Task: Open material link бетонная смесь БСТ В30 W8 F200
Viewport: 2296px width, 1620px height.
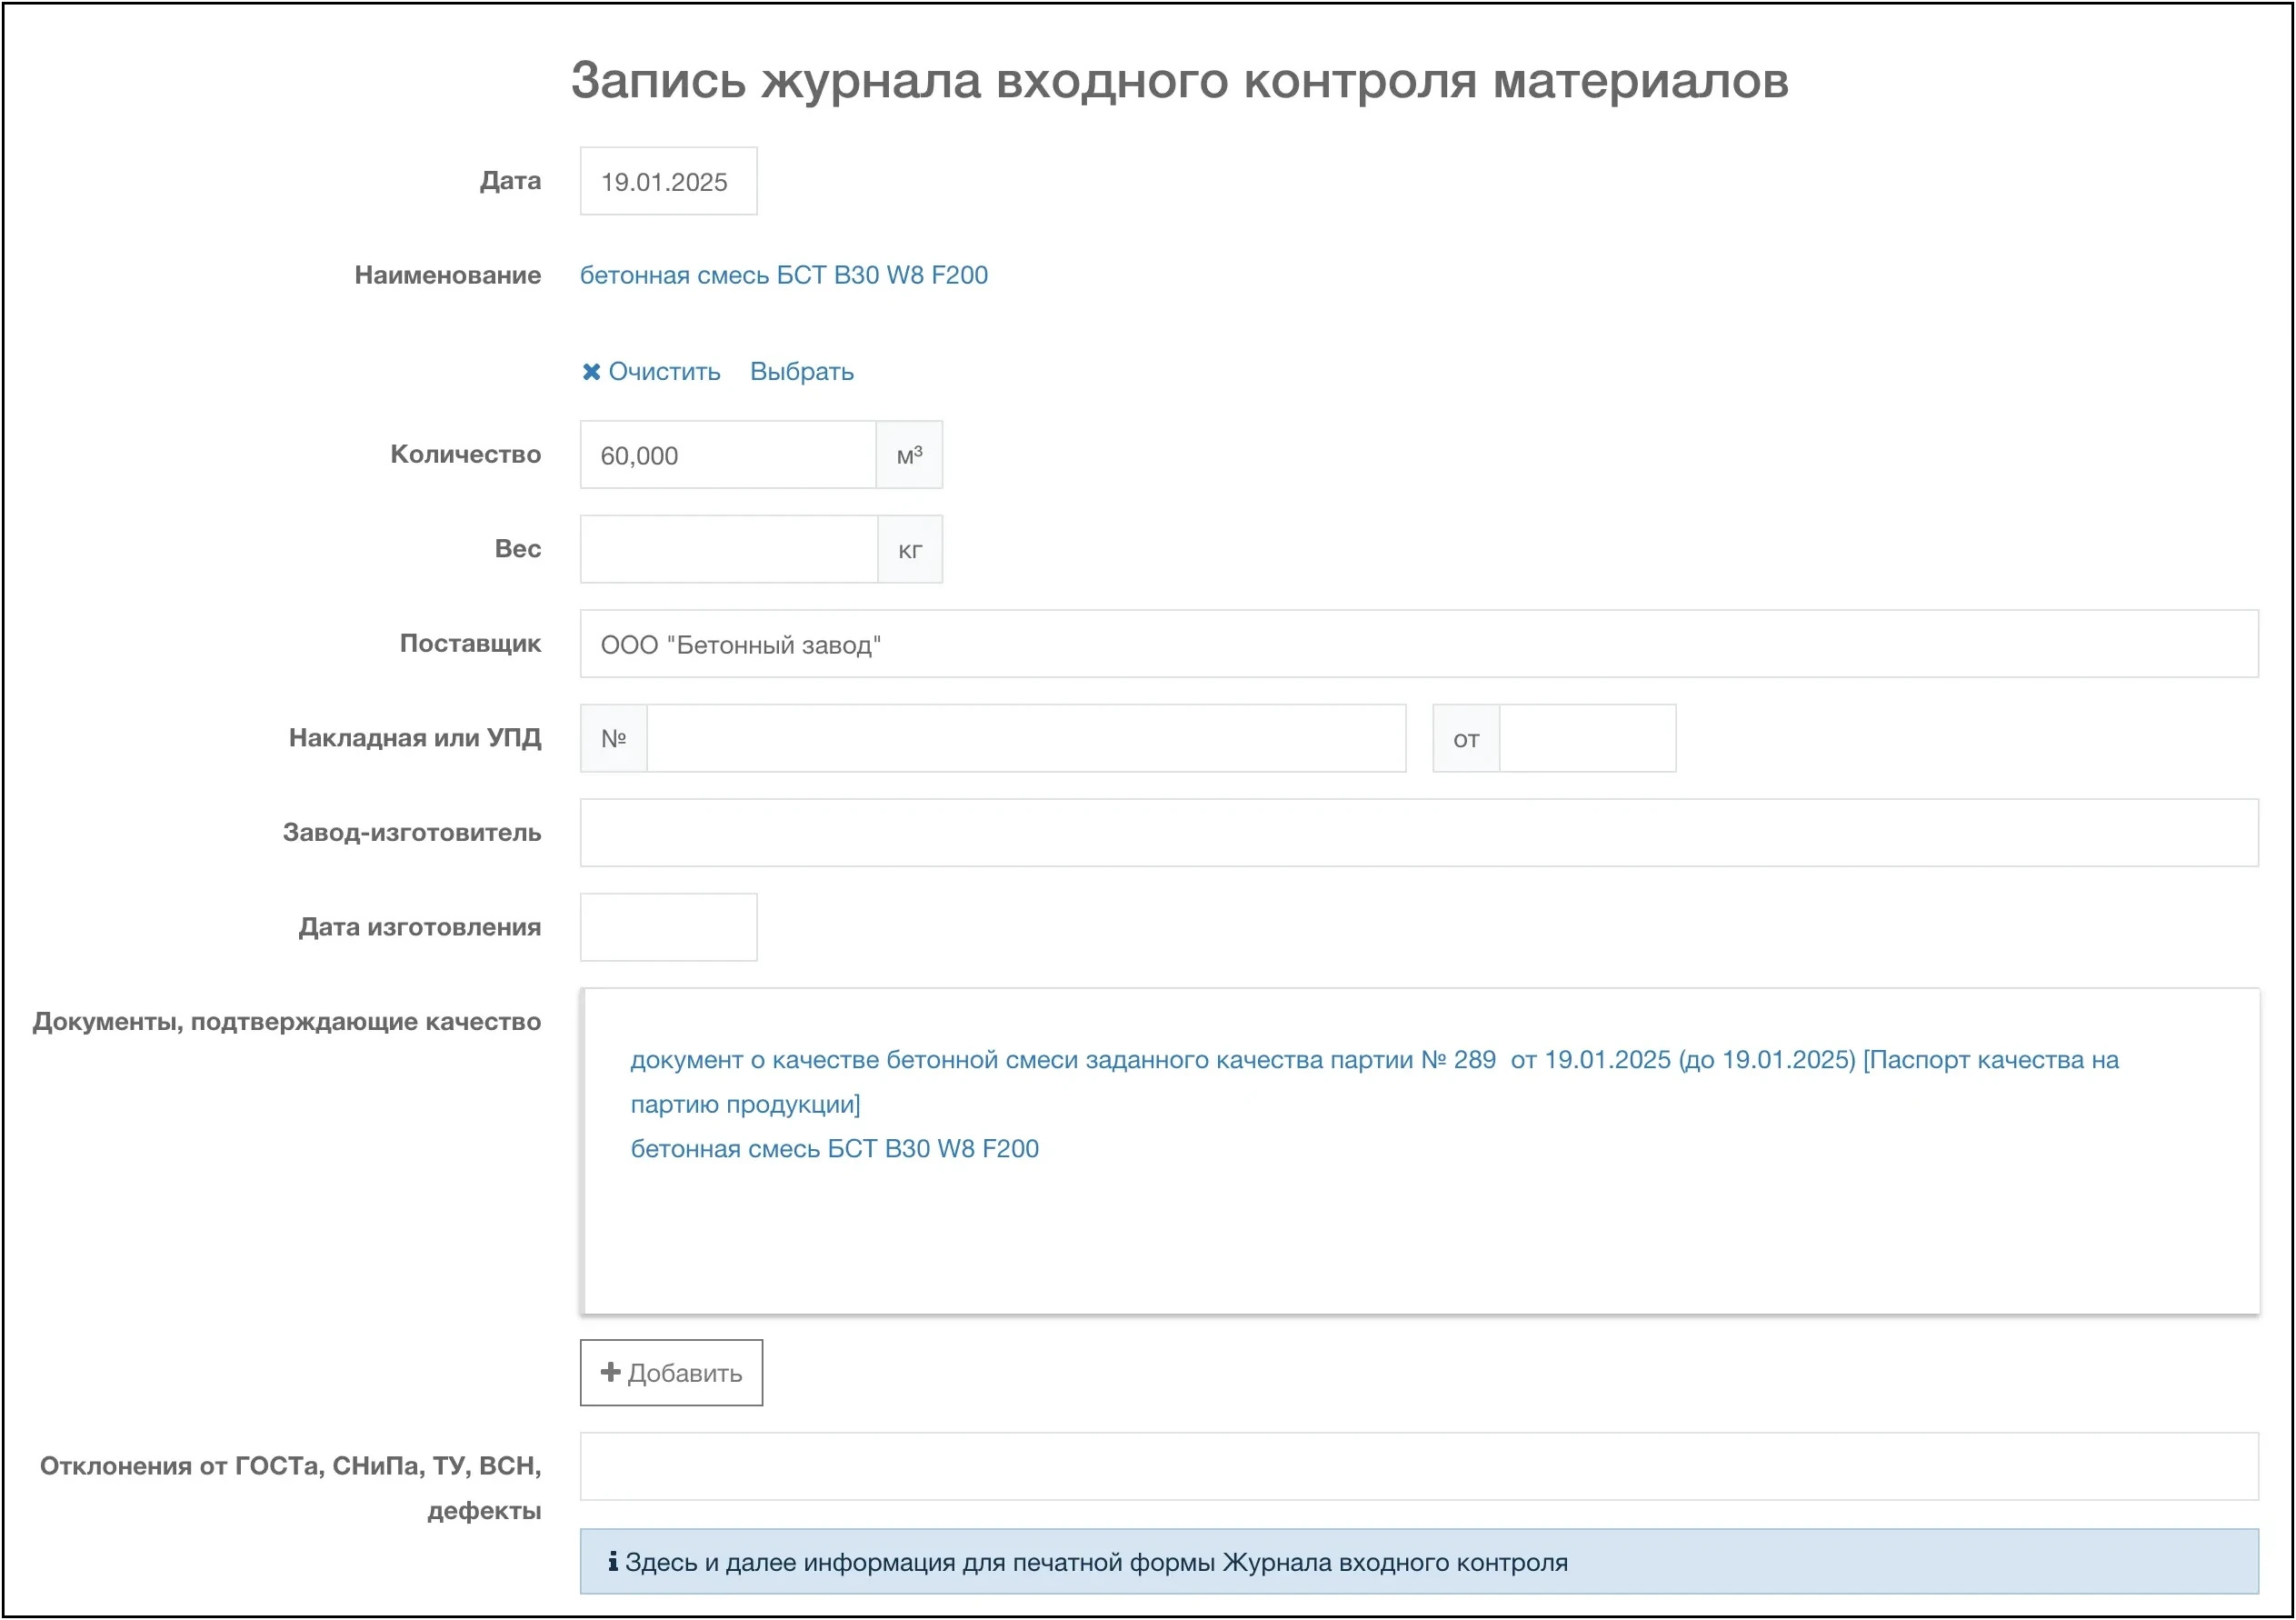Action: [784, 274]
